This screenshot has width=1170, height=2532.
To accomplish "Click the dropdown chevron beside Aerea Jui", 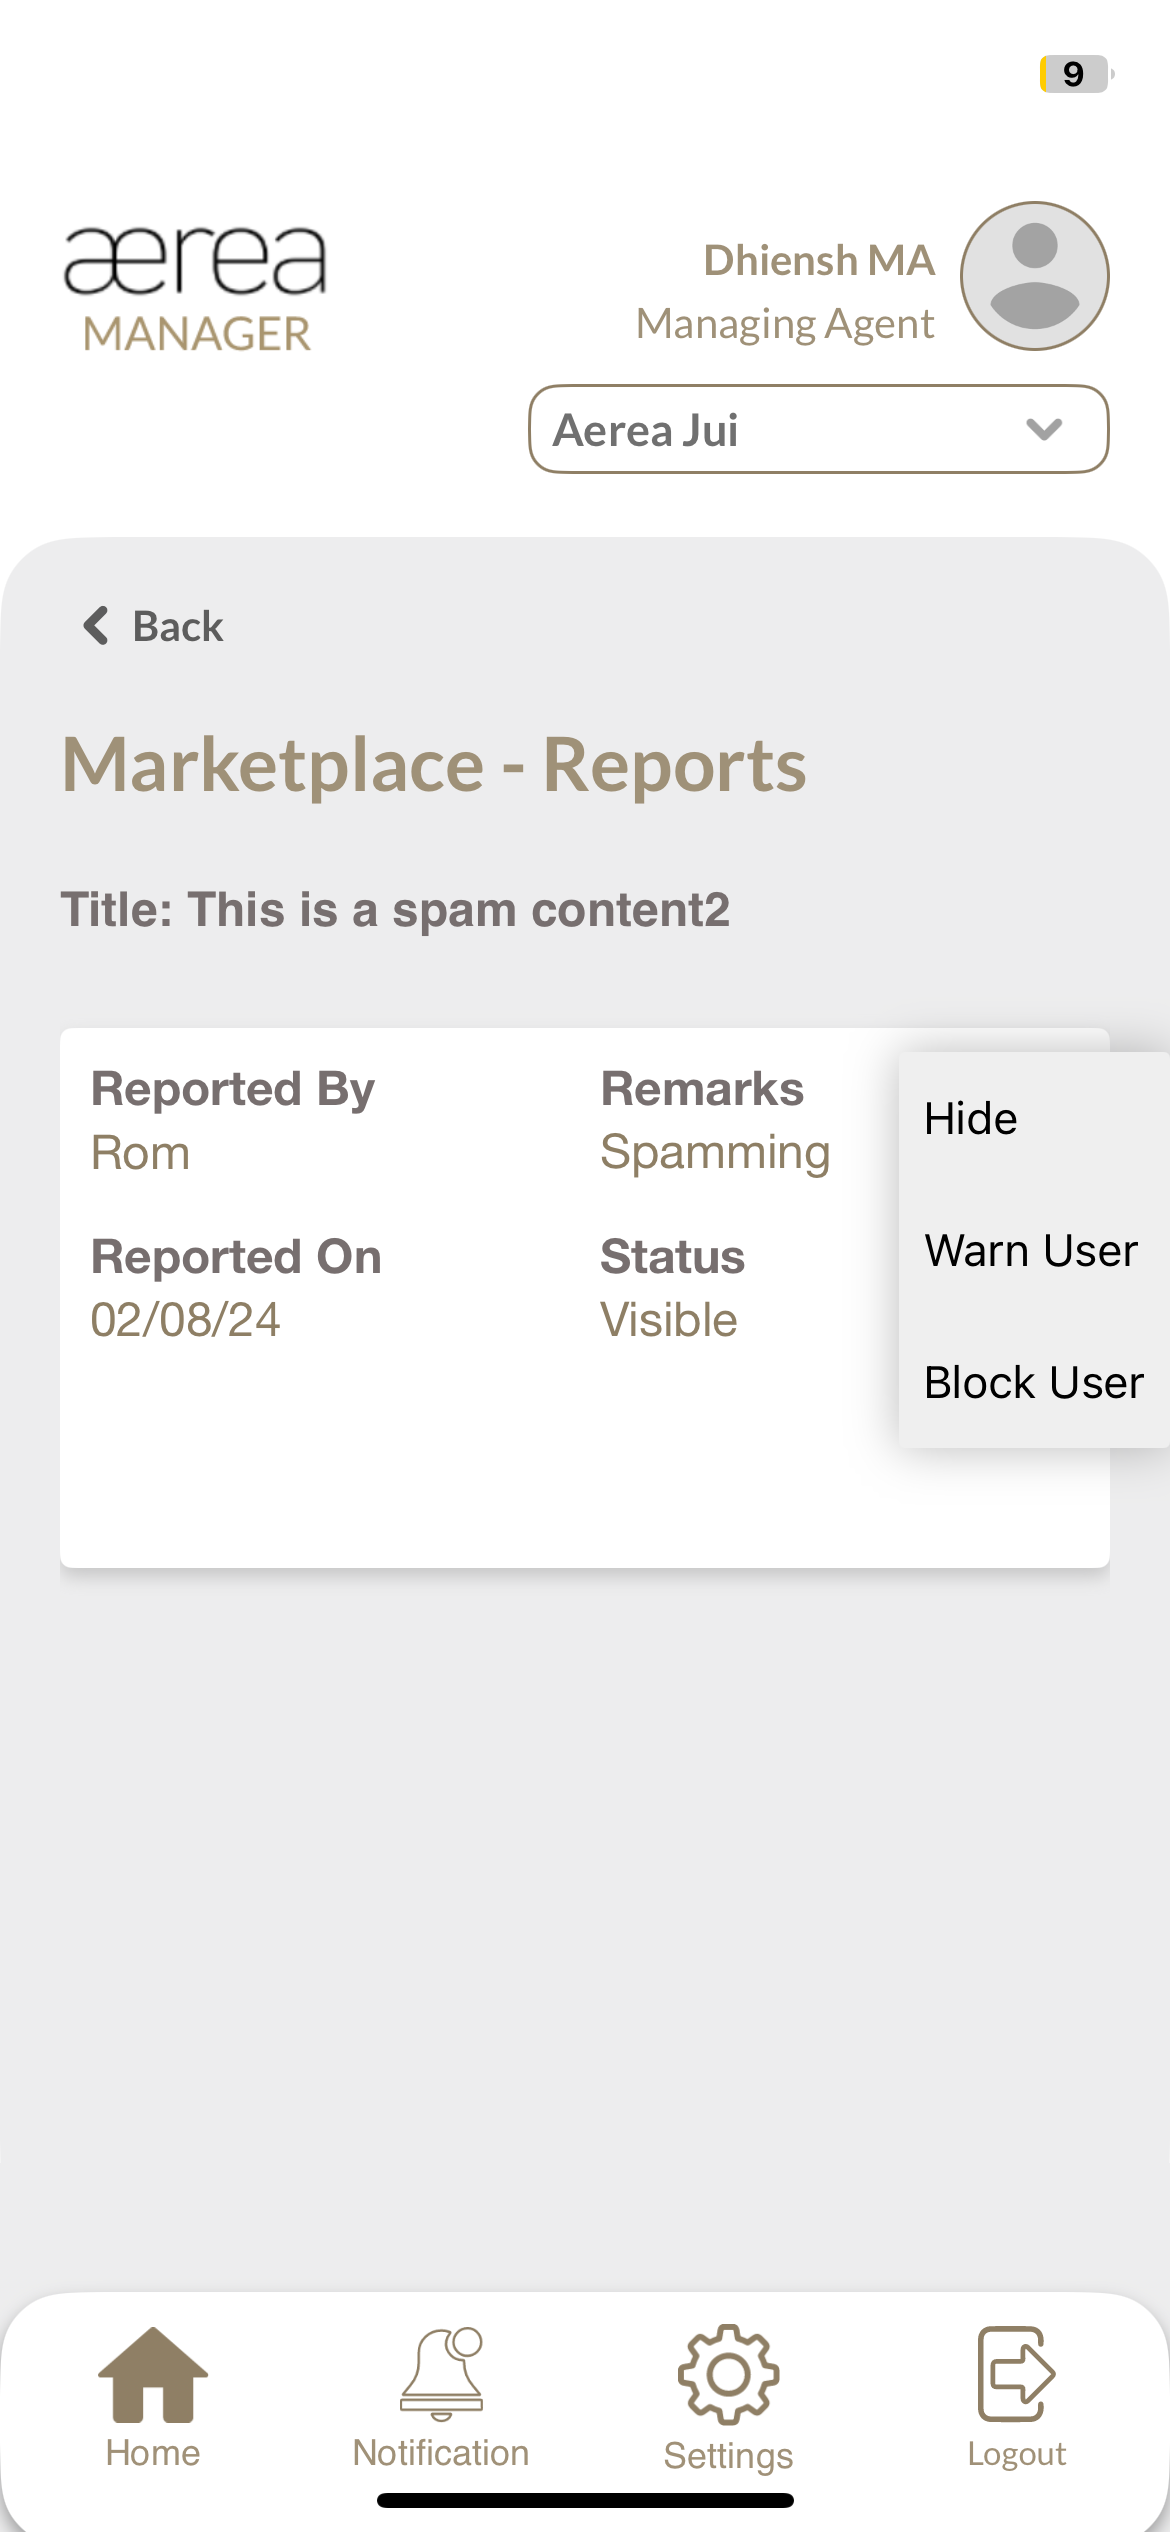I will pyautogui.click(x=1044, y=430).
